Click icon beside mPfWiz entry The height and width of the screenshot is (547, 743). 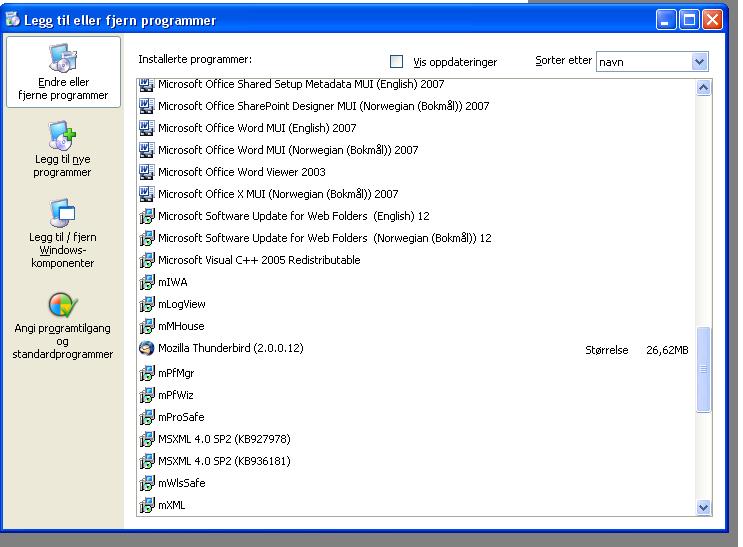[x=147, y=395]
